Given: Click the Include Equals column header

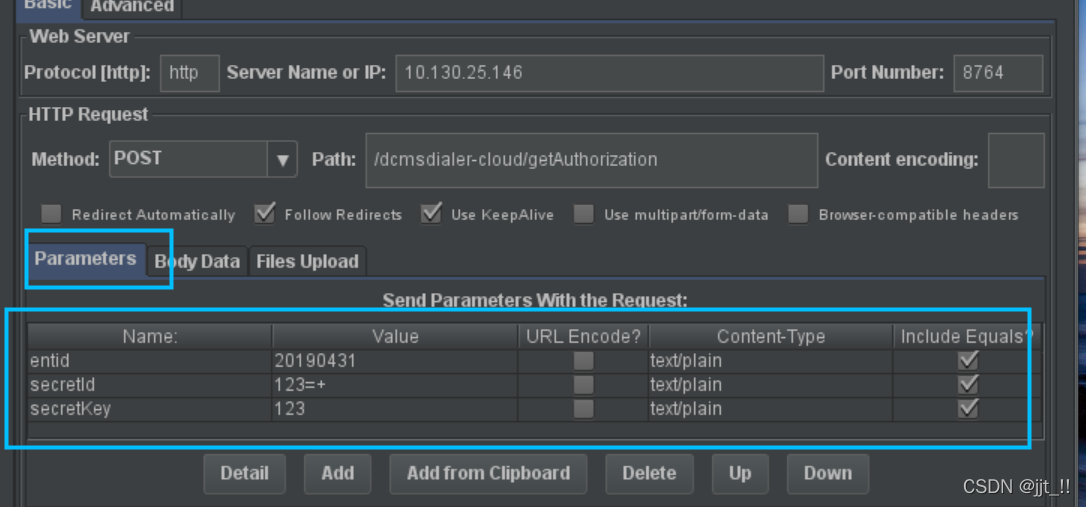Looking at the screenshot, I should coord(967,337).
